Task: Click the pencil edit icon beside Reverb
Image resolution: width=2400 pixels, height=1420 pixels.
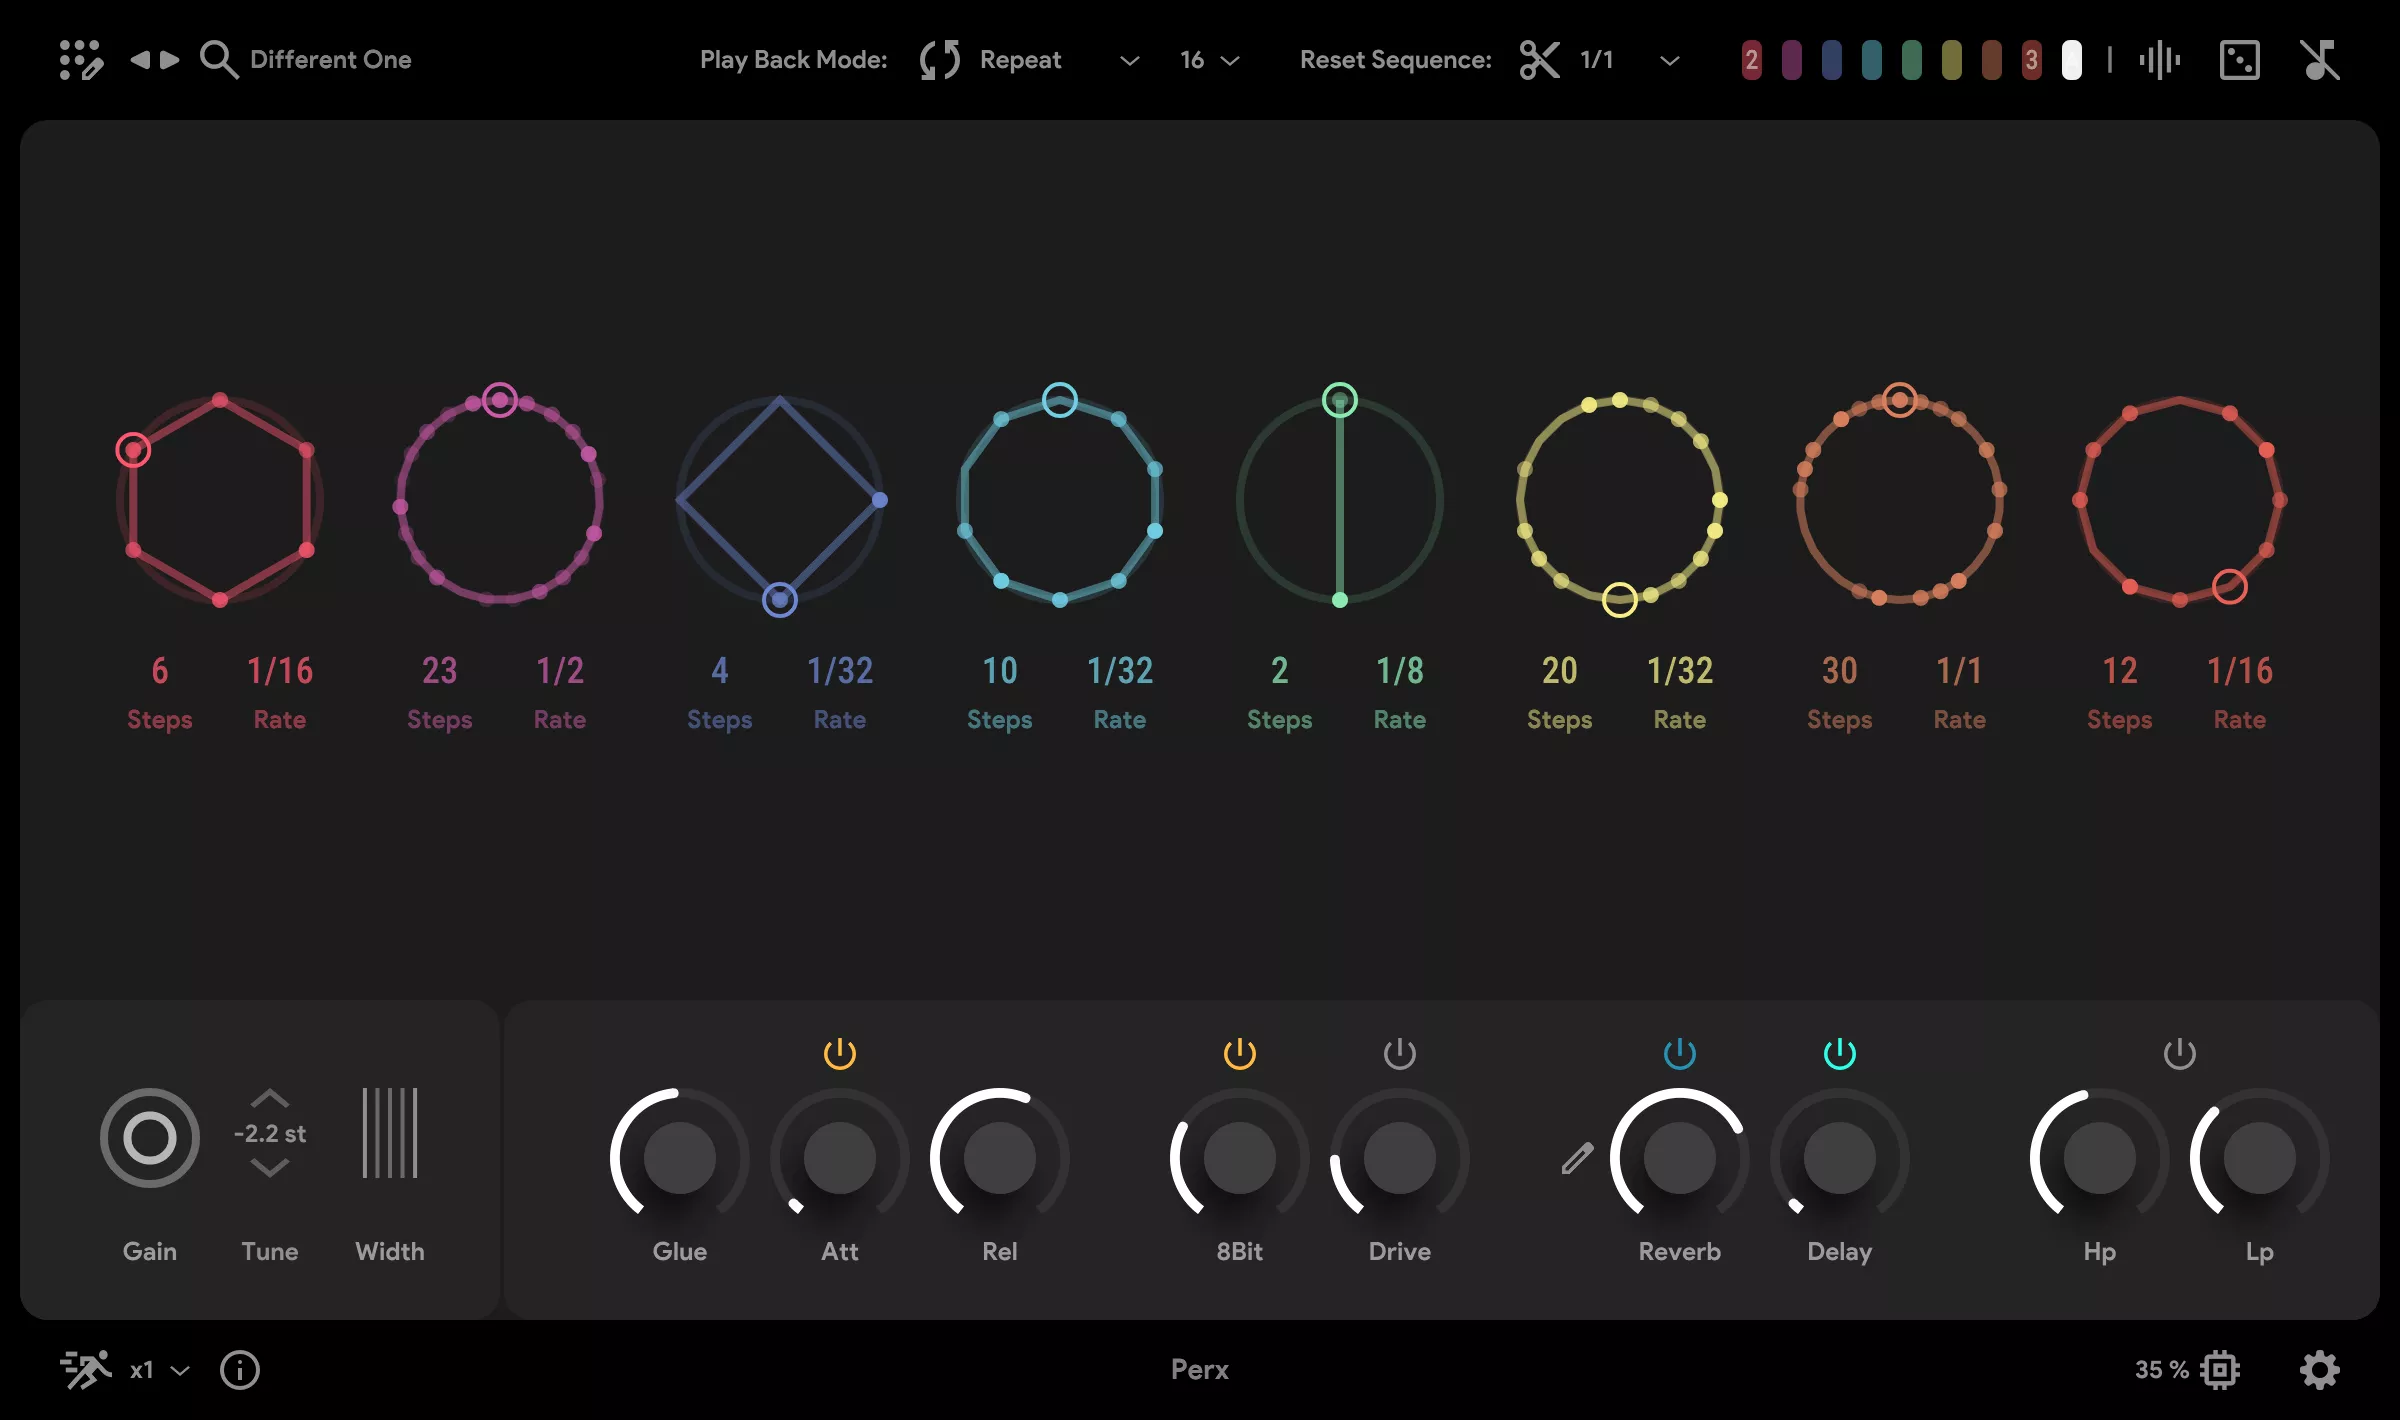Action: pos(1578,1160)
